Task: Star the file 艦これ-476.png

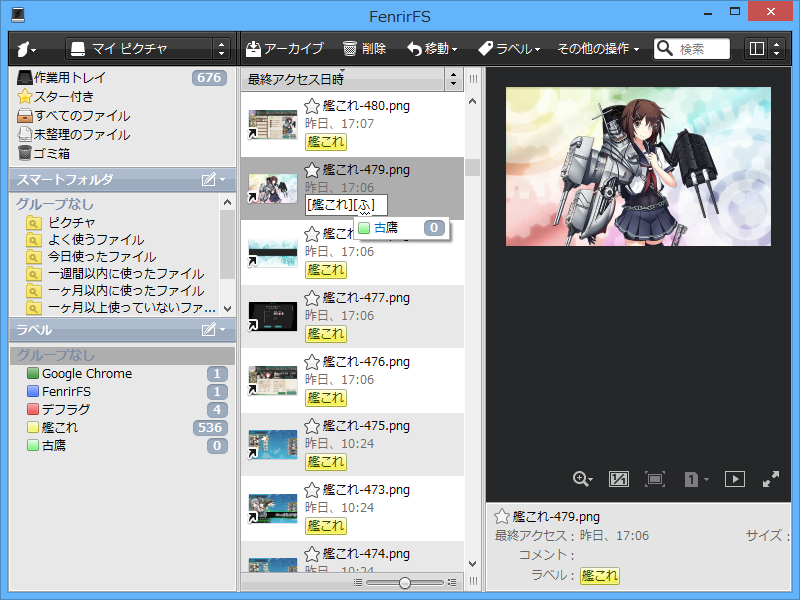Action: 312,362
